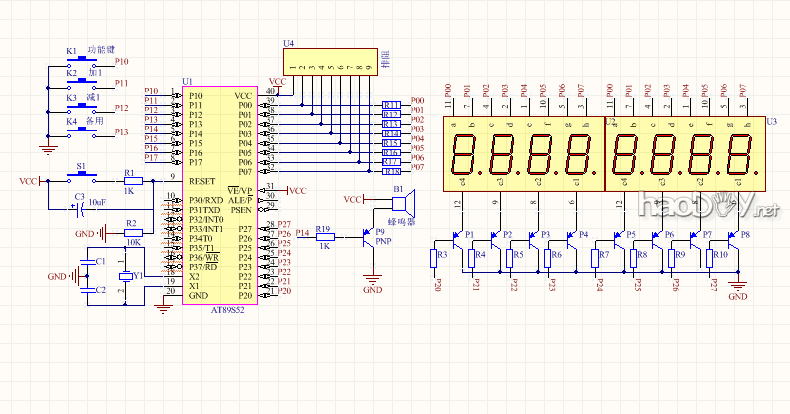This screenshot has width=790, height=414.
Task: Click the AT89S52 microcontroller chip U1
Action: coord(220,195)
